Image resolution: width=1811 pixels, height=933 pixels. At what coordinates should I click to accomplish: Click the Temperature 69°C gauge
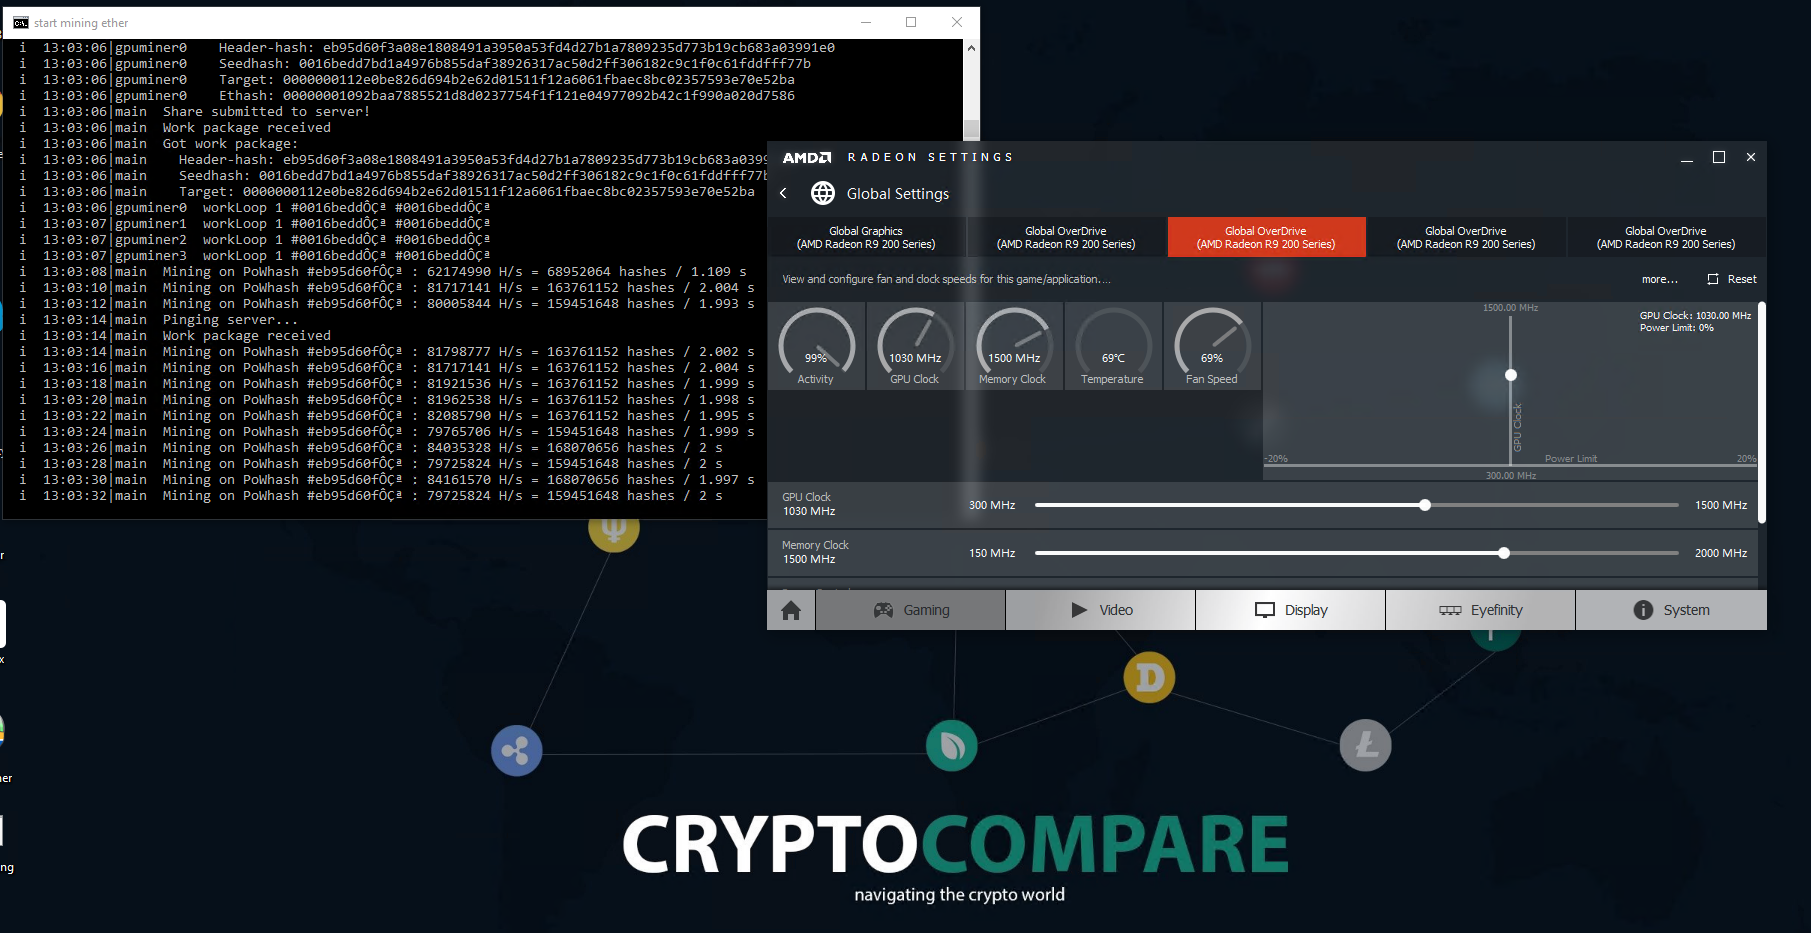click(x=1113, y=346)
